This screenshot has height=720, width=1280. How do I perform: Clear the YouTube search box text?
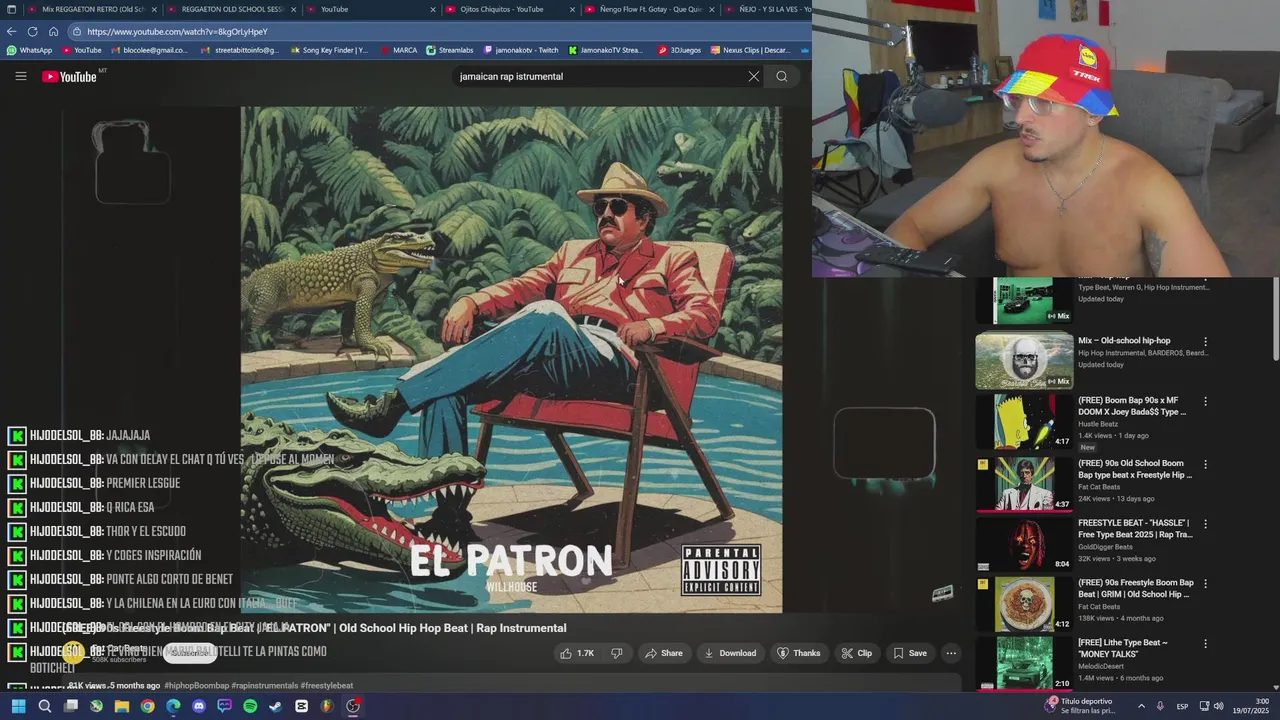[754, 76]
